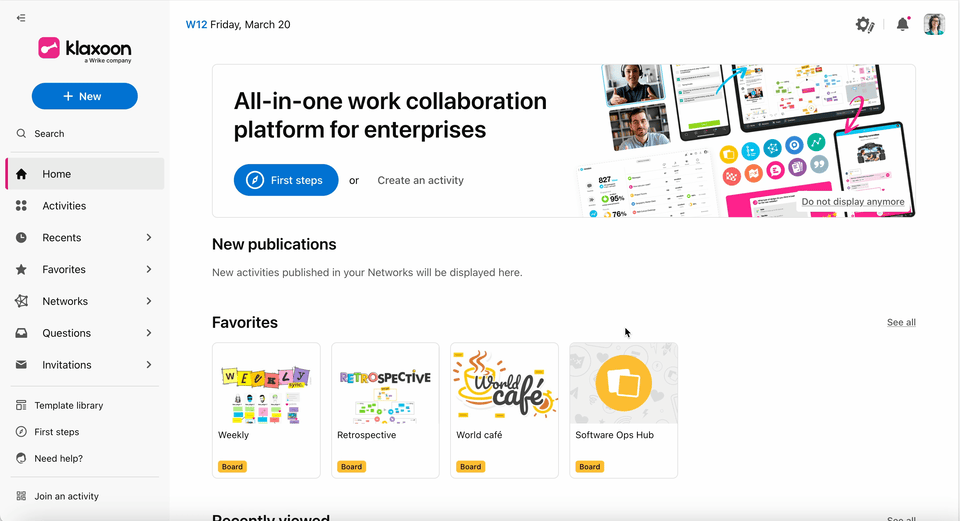Expand the Invitations chevron

(x=149, y=365)
